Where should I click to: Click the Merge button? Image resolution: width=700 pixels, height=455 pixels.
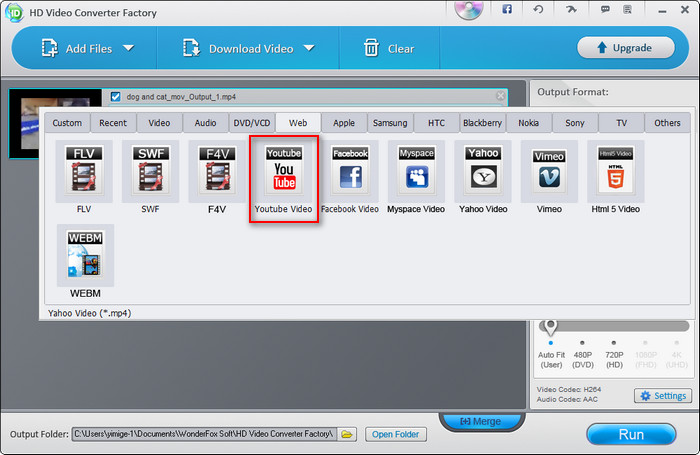(481, 422)
